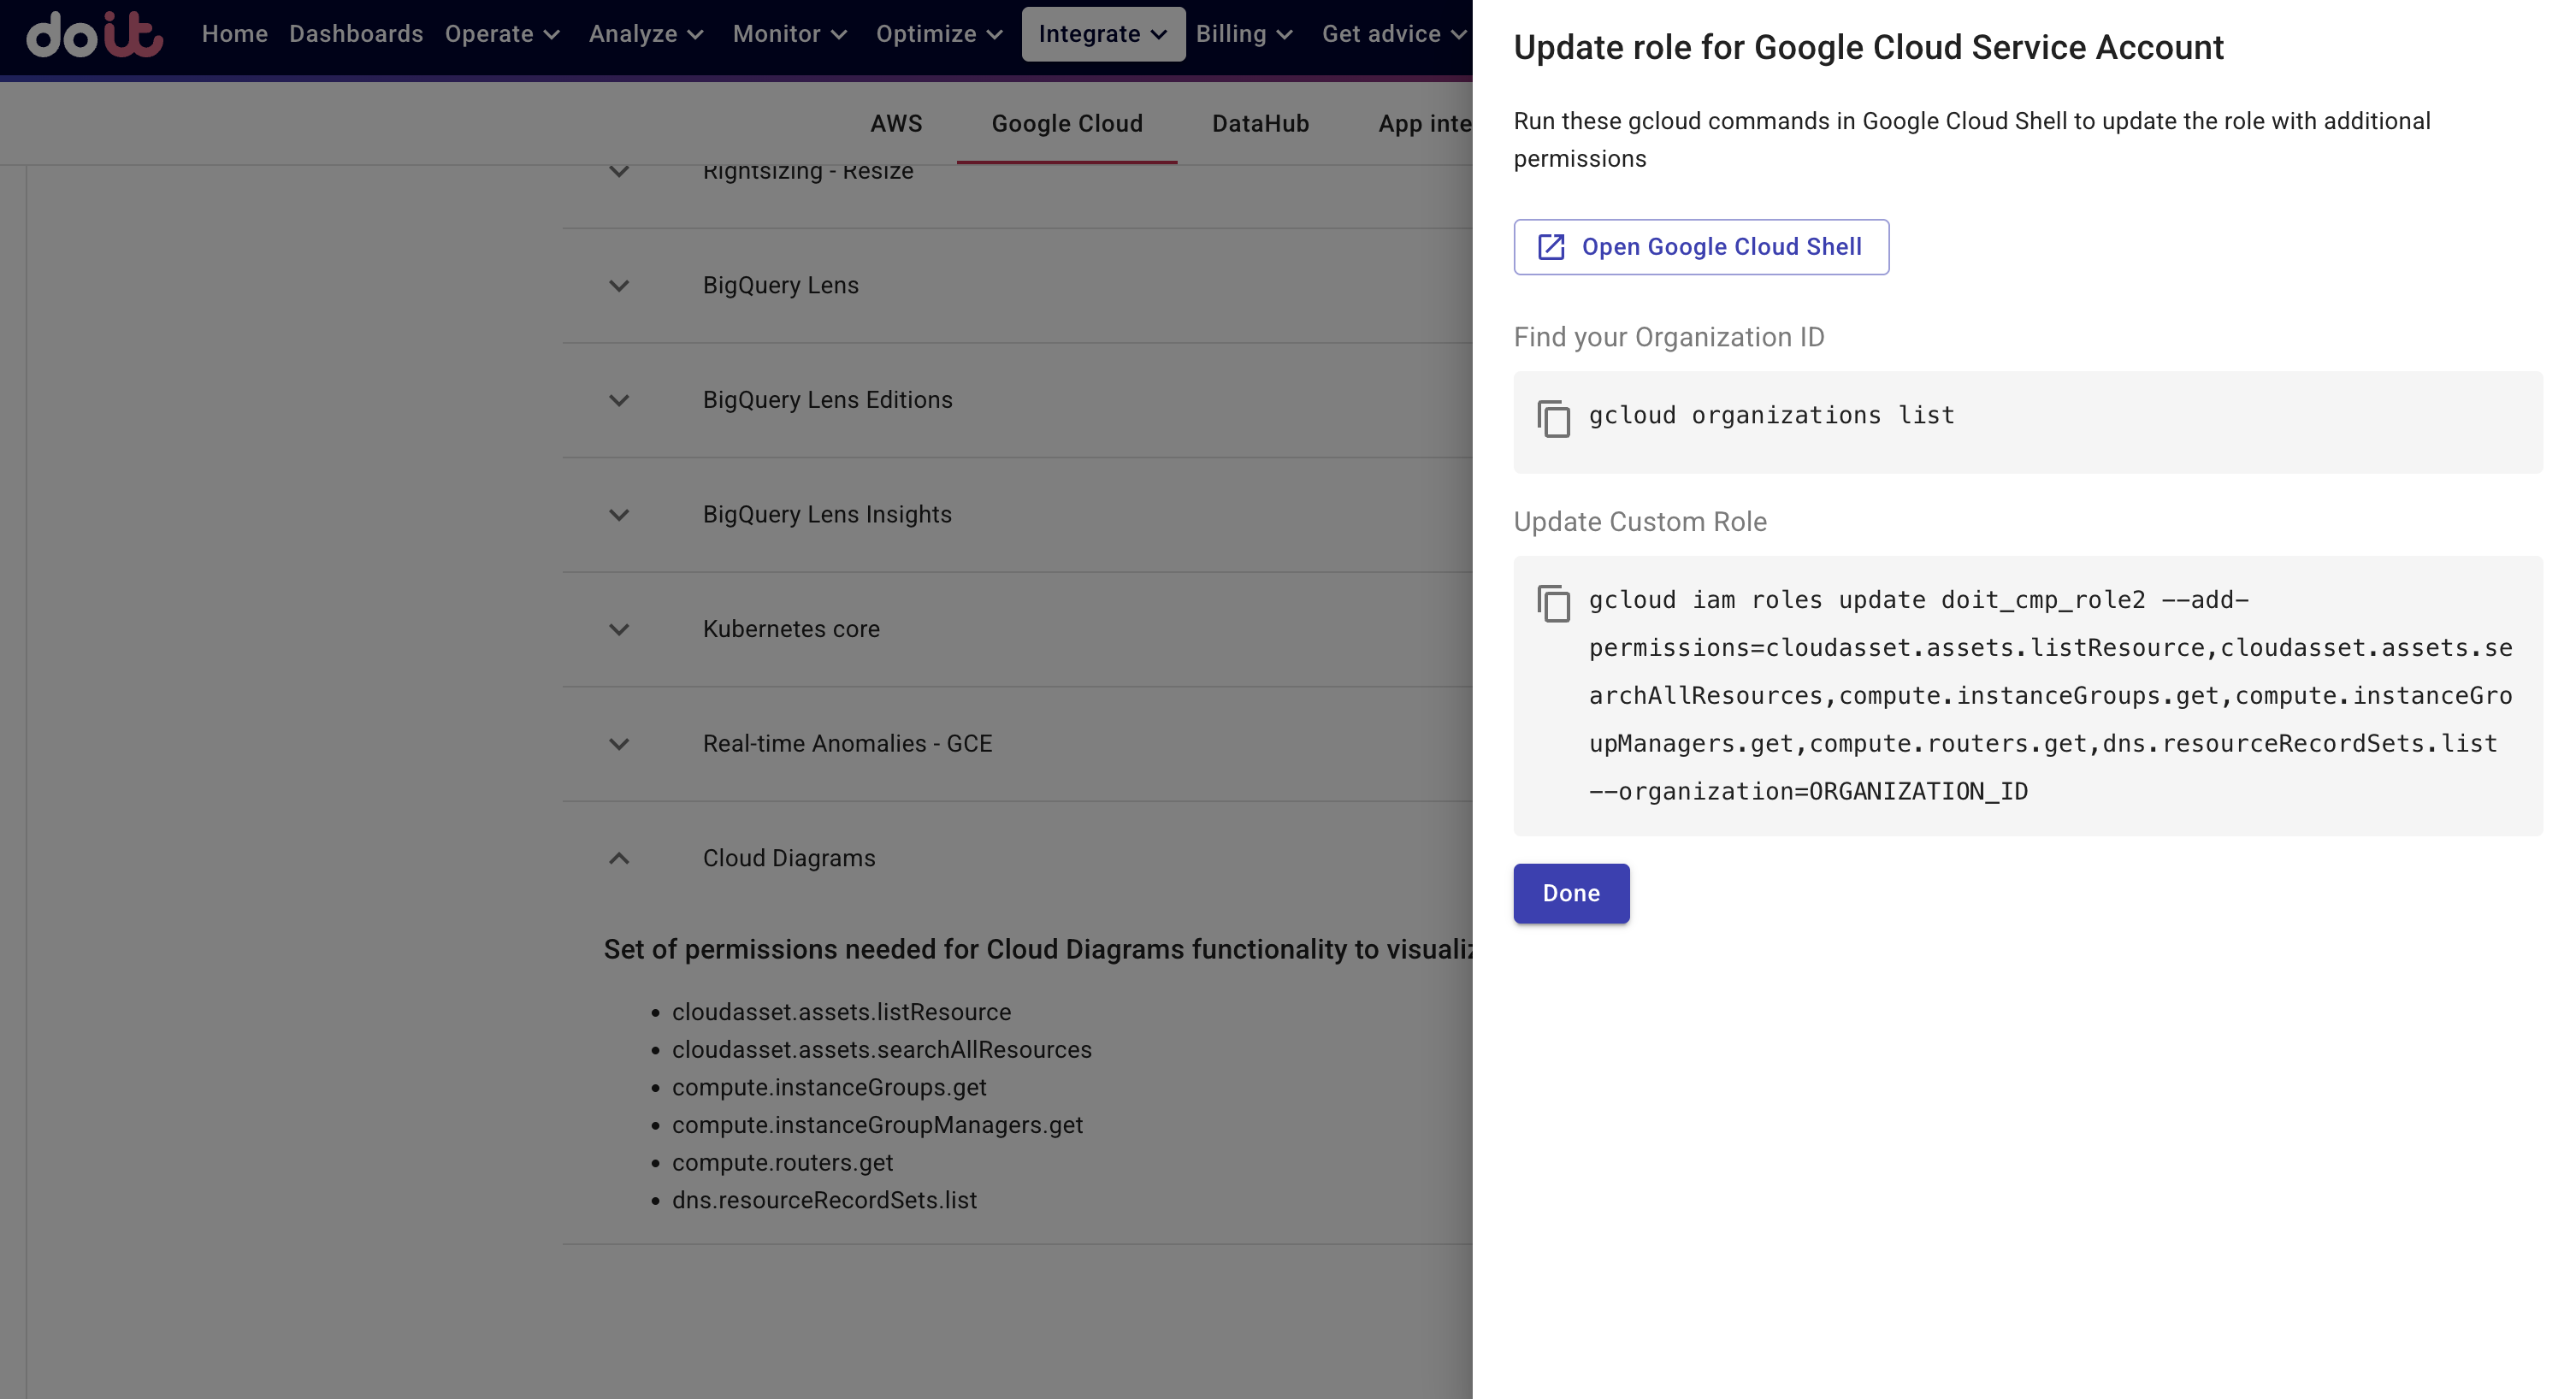The width and height of the screenshot is (2576, 1399).
Task: Copy the Update Custom Role command
Action: tap(1554, 604)
